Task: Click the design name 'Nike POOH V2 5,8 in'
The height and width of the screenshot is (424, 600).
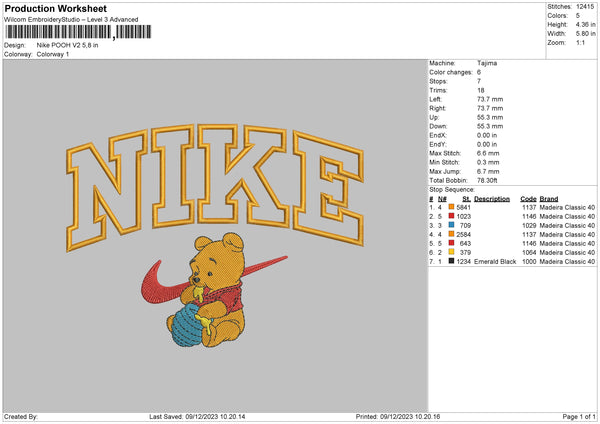Action: (67, 45)
